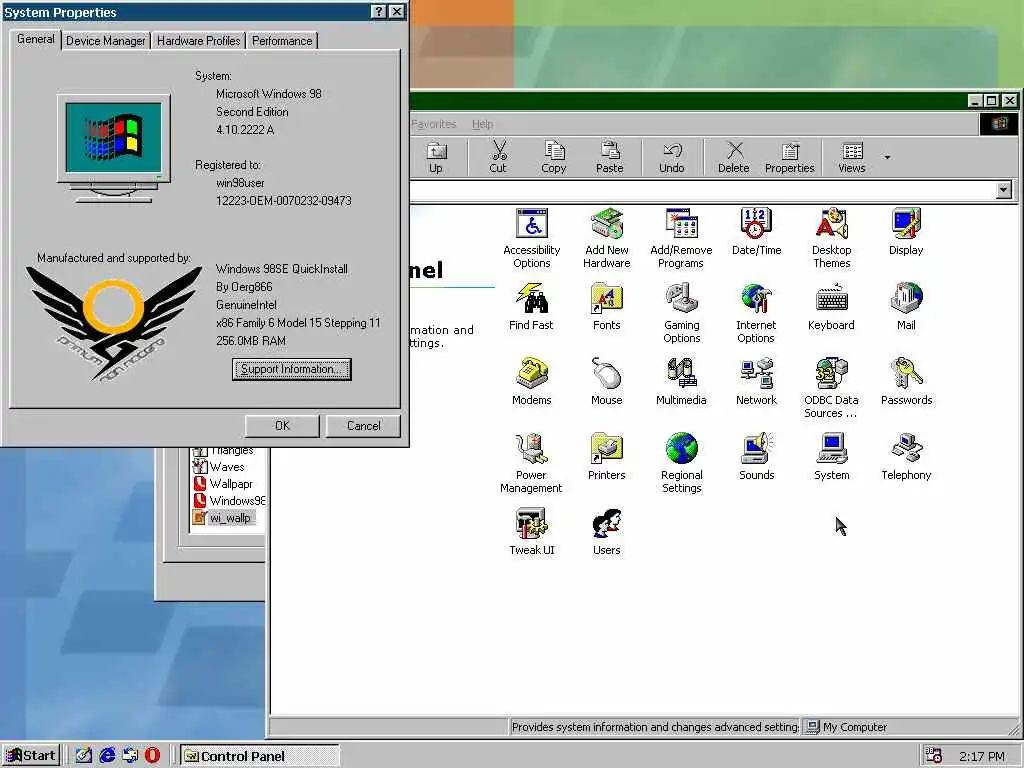Click the Undo toolbar button
The image size is (1024, 768).
[x=671, y=157]
